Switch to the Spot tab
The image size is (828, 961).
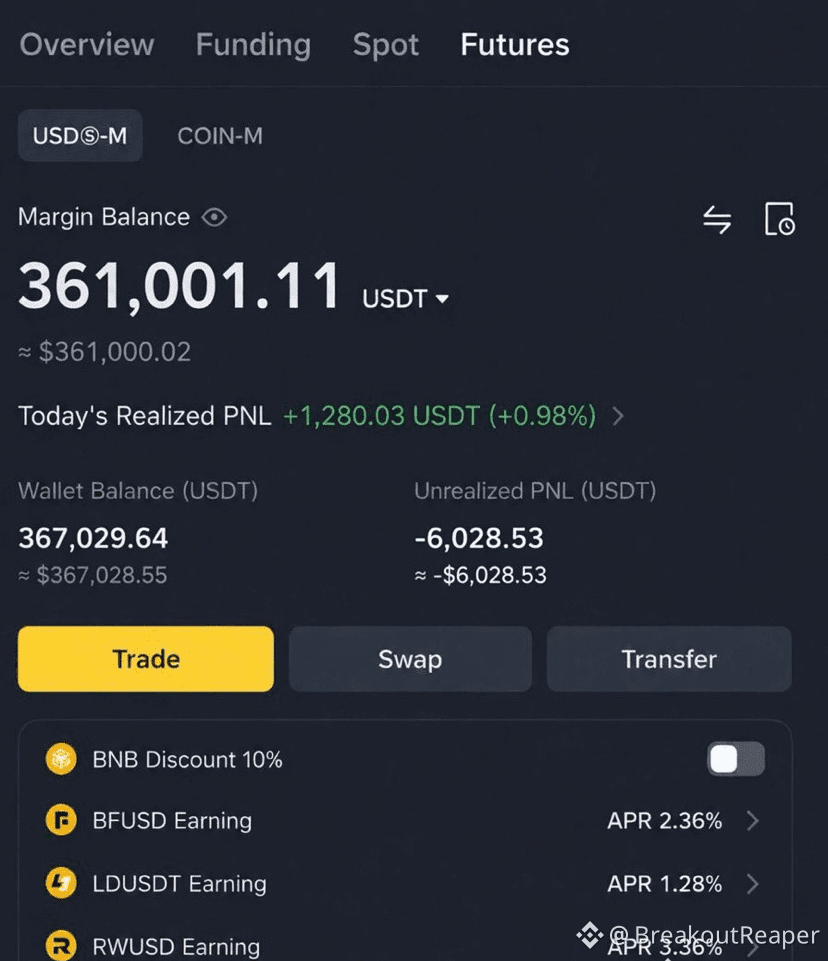point(386,45)
